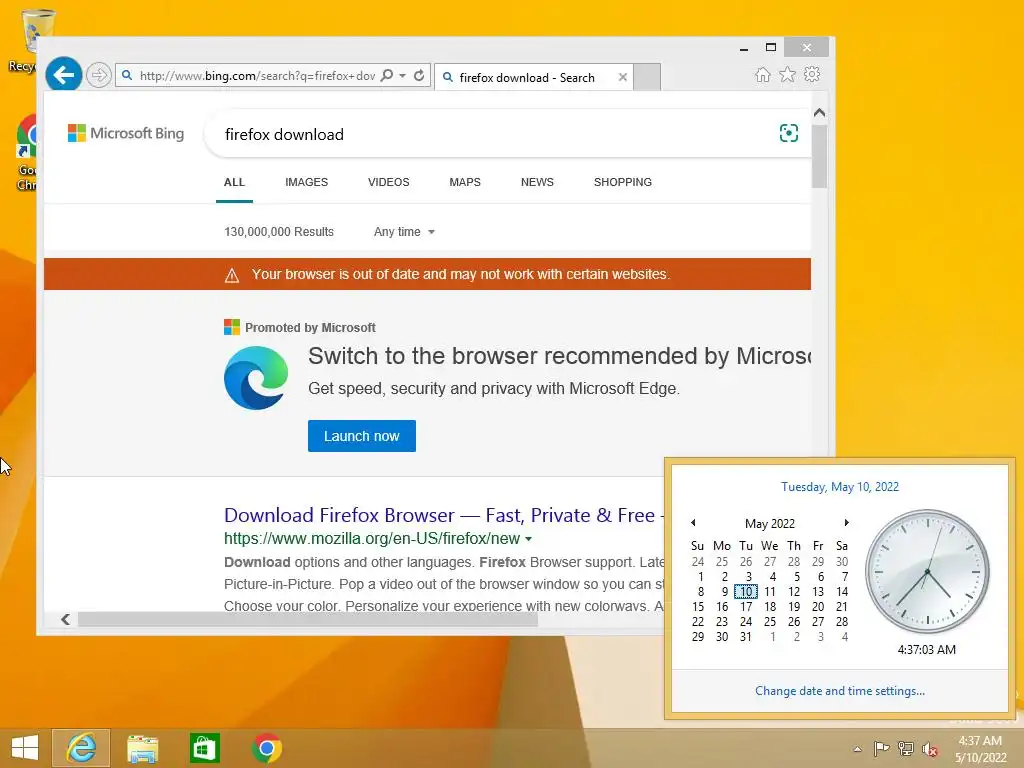Open Internet Explorer home icon
1024x768 pixels.
[763, 74]
